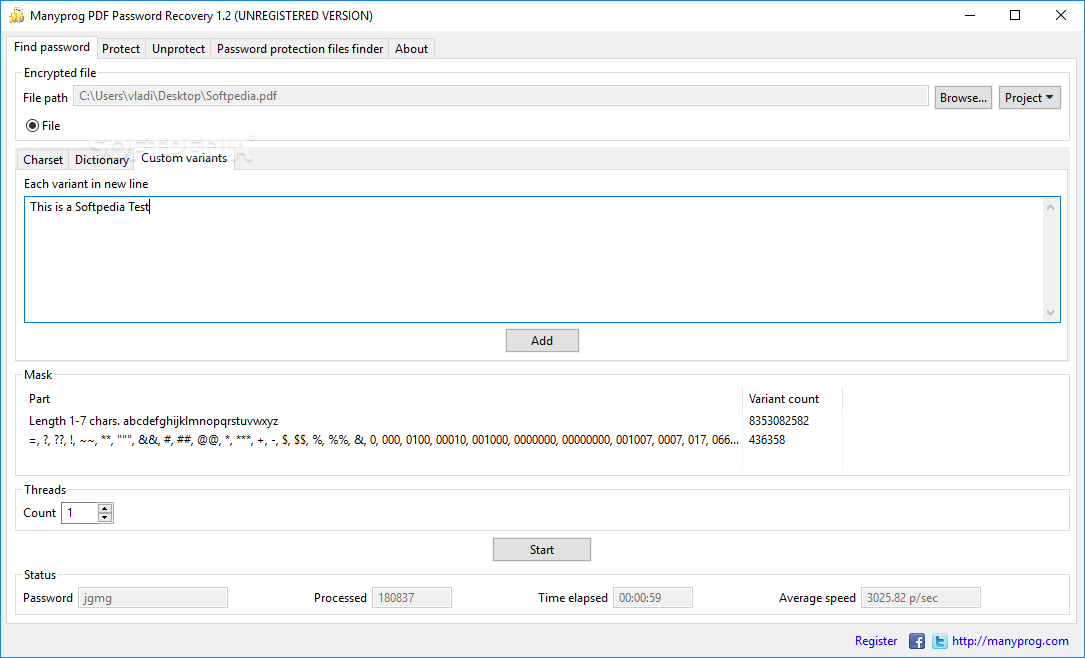Screen dimensions: 1085x658
Task: Open the Facebook icon link
Action: point(917,641)
